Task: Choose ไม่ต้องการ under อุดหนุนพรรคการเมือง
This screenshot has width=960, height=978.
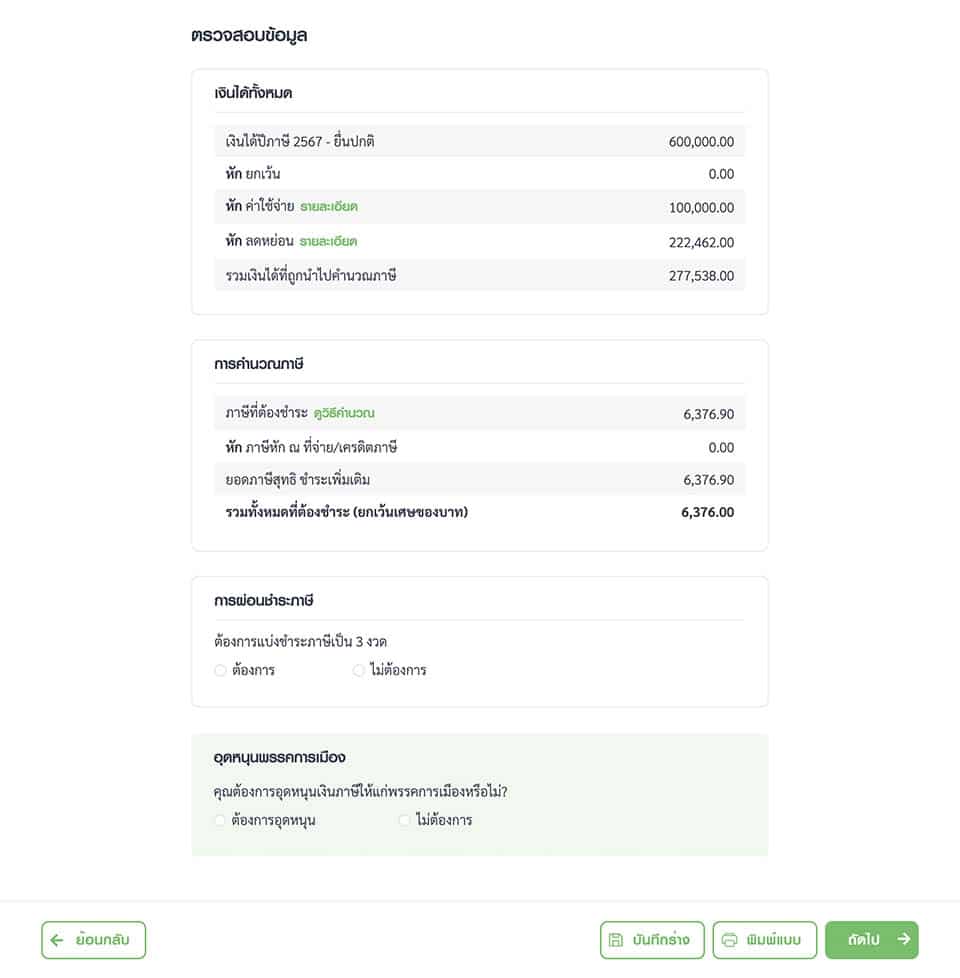Action: pos(404,820)
